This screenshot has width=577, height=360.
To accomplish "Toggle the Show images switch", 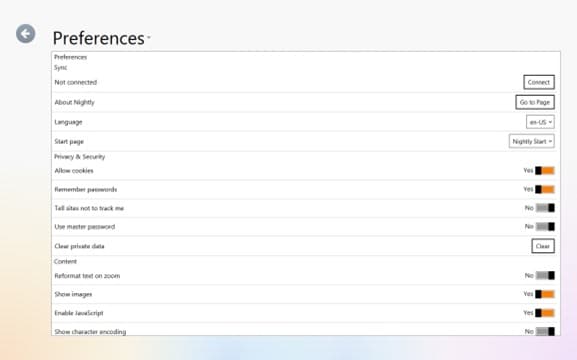I will [545, 294].
